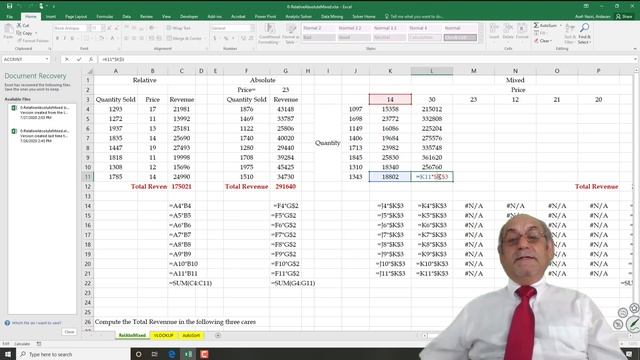Select the AutoSort sheet tab

191,336
